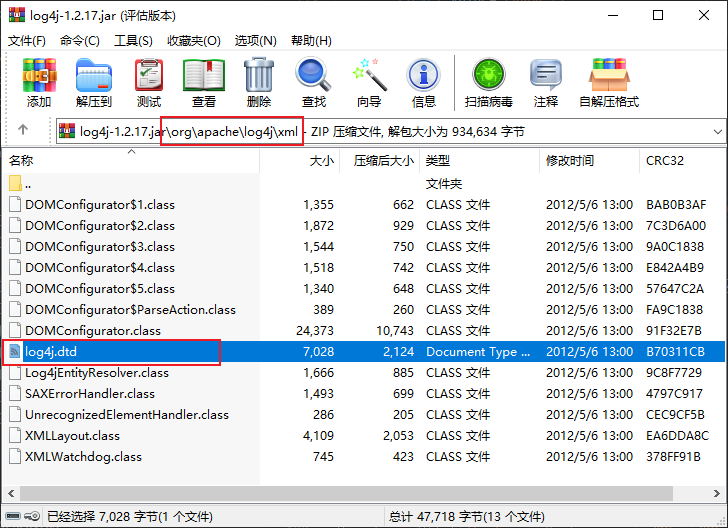
Task: Click the log4j.dtd file icon
Action: (x=15, y=352)
